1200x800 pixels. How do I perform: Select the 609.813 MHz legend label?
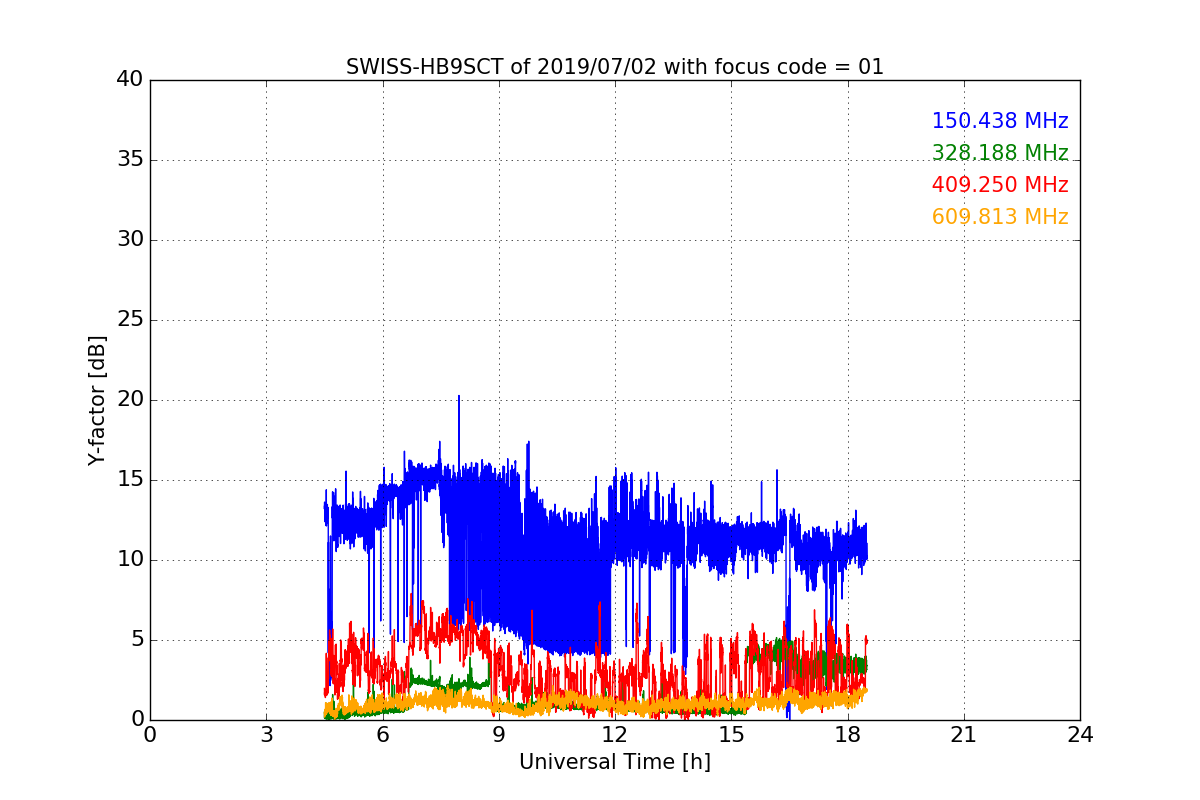pos(1000,217)
